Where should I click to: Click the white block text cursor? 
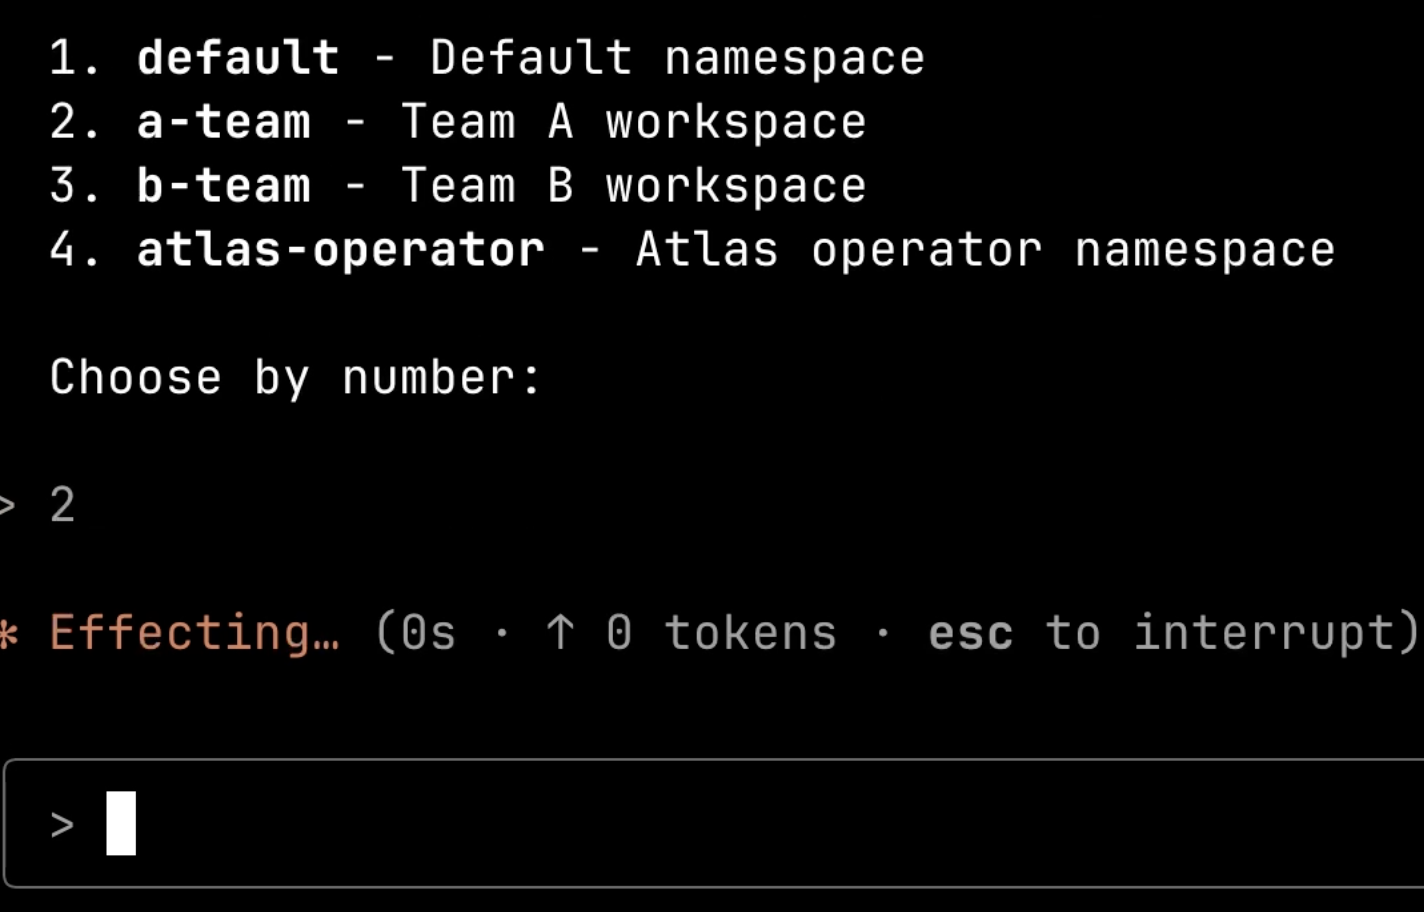(121, 823)
